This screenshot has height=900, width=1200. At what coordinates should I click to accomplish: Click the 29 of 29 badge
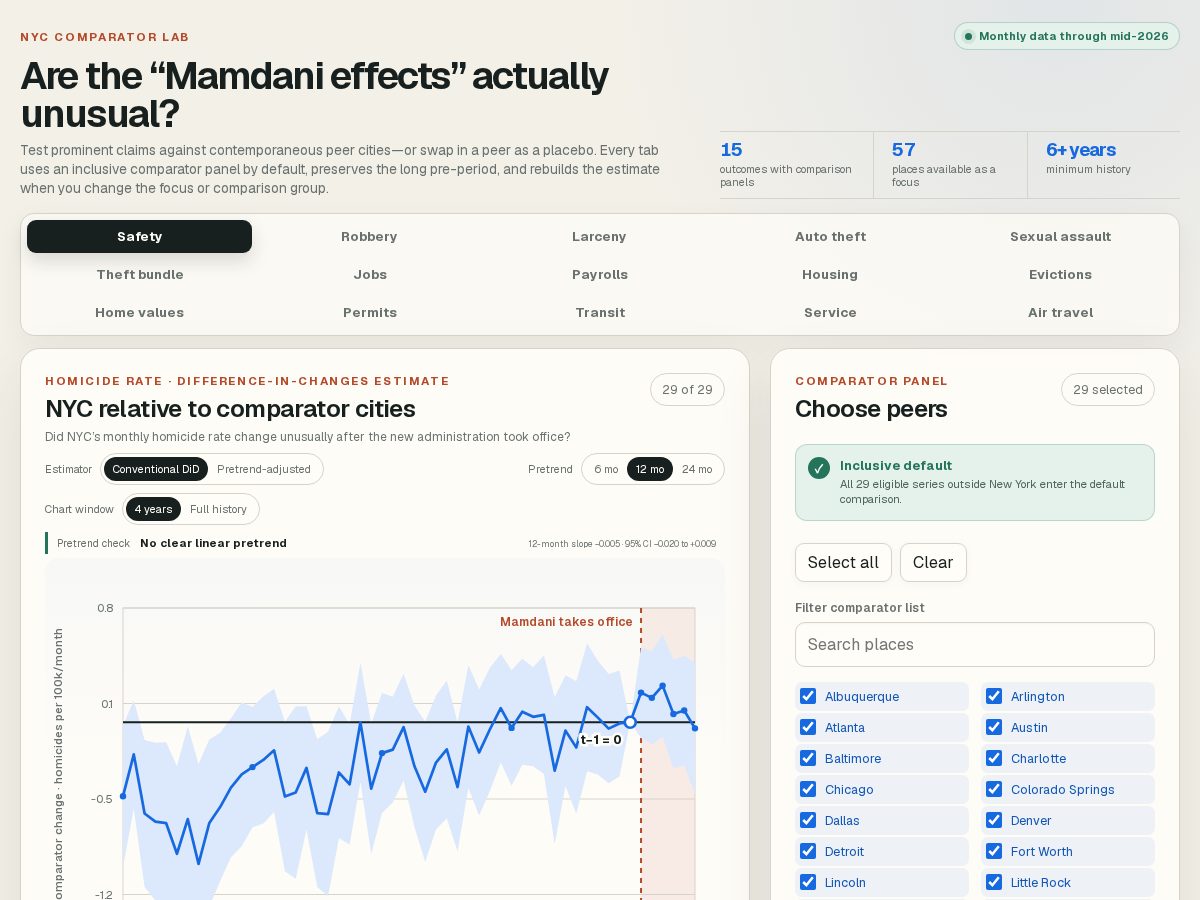coord(687,390)
